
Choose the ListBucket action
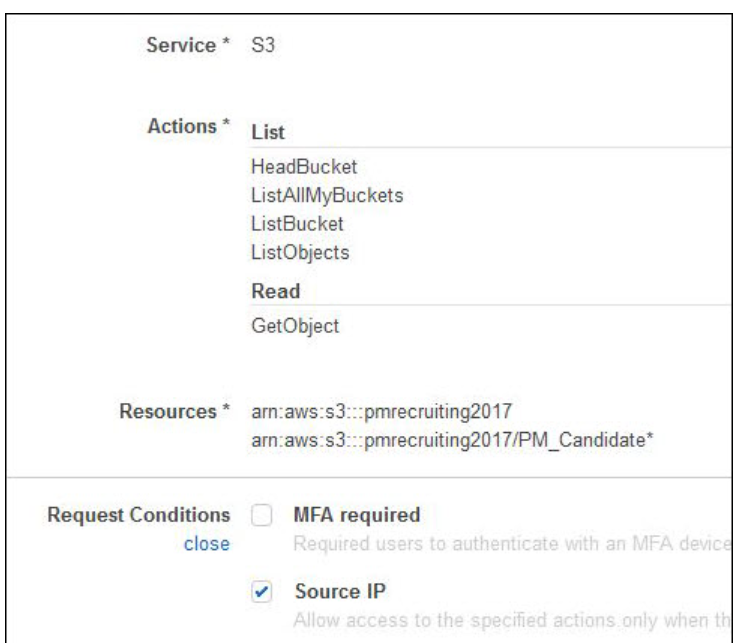(x=298, y=224)
